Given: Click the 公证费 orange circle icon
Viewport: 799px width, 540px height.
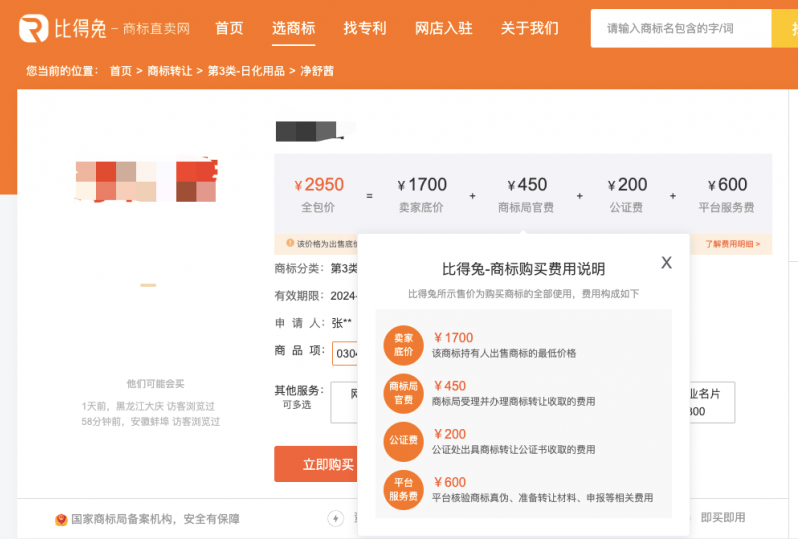Looking at the screenshot, I should pos(404,441).
